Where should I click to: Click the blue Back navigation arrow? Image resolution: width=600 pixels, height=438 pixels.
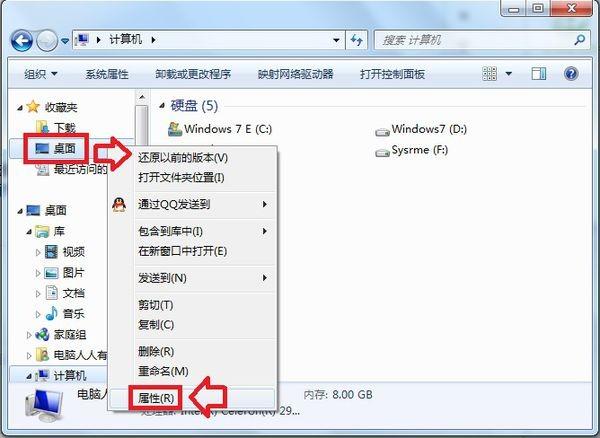click(x=21, y=40)
